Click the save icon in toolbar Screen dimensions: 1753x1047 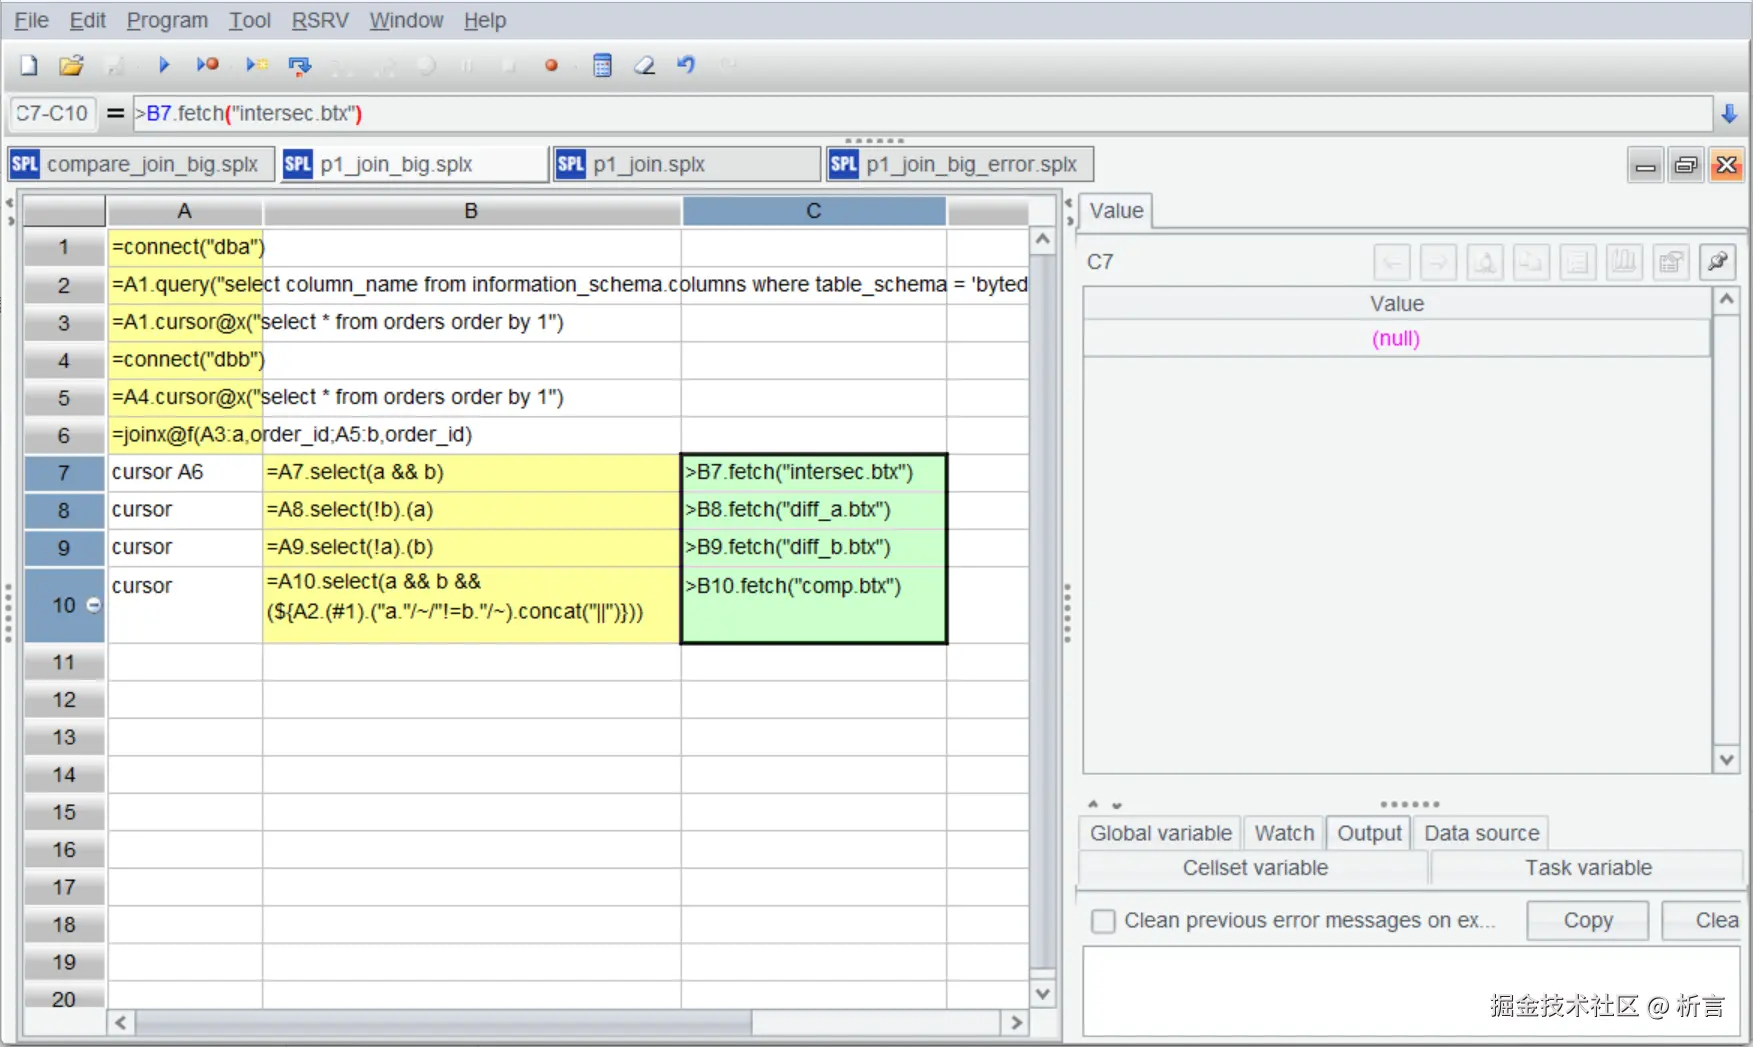pyautogui.click(x=116, y=66)
